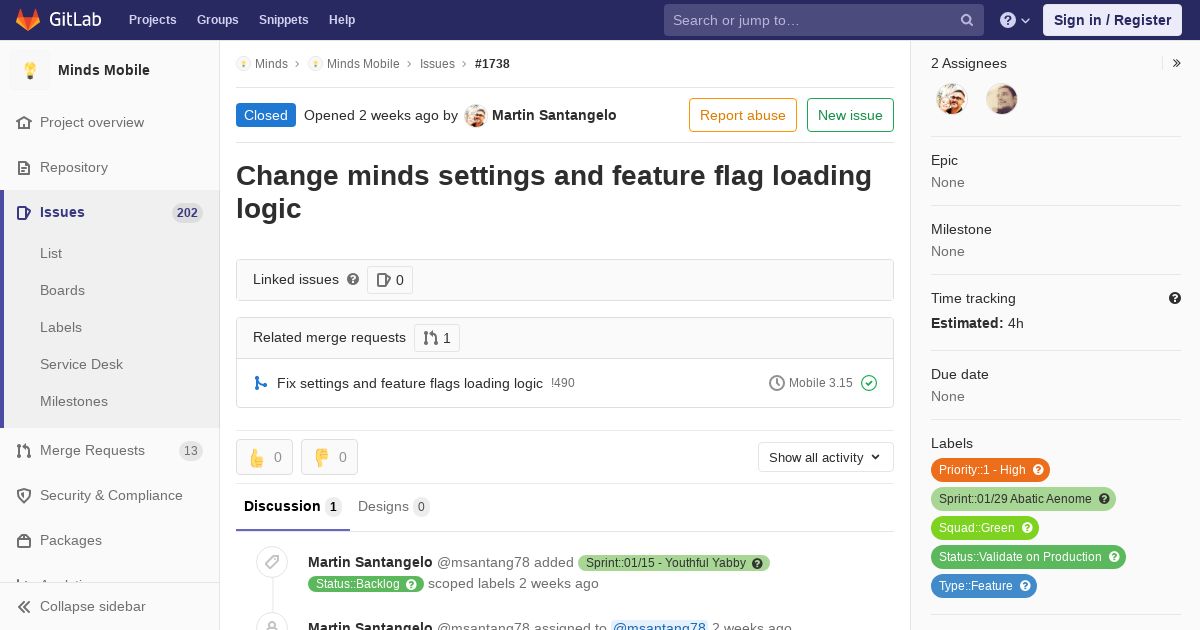Switch to the Designs tab
Image resolution: width=1200 pixels, height=630 pixels.
(x=393, y=506)
